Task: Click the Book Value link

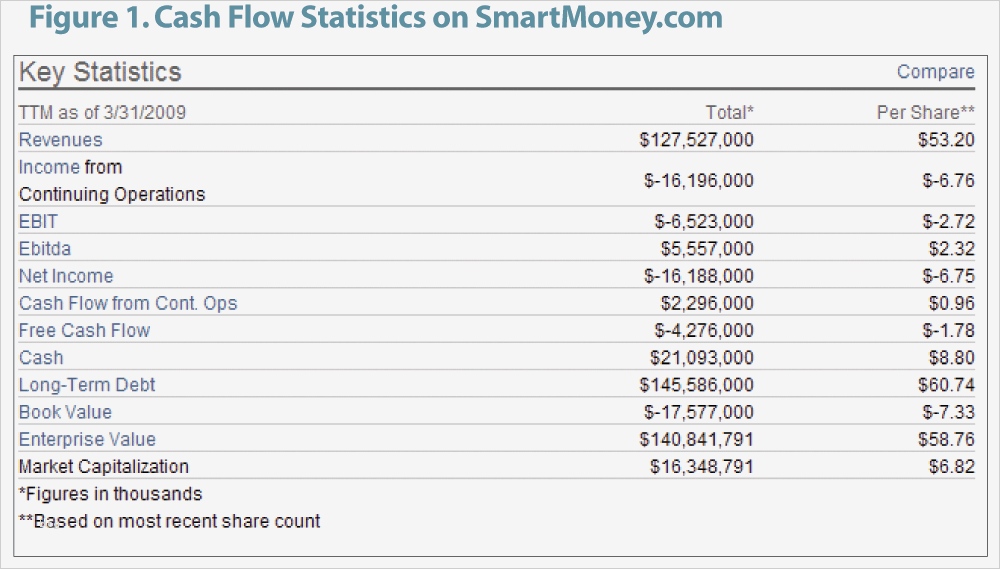Action: coord(65,412)
